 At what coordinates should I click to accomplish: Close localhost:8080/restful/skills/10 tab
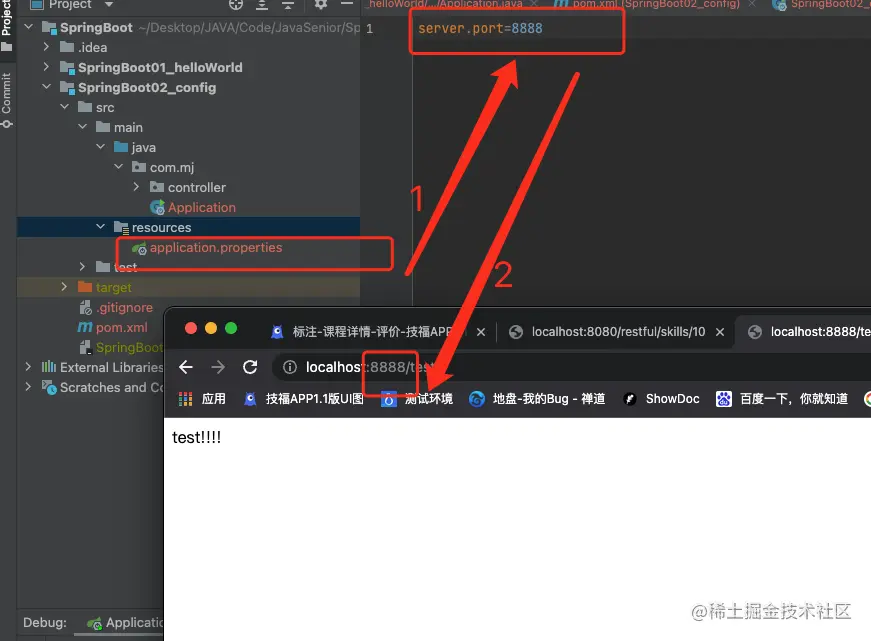[x=720, y=332]
